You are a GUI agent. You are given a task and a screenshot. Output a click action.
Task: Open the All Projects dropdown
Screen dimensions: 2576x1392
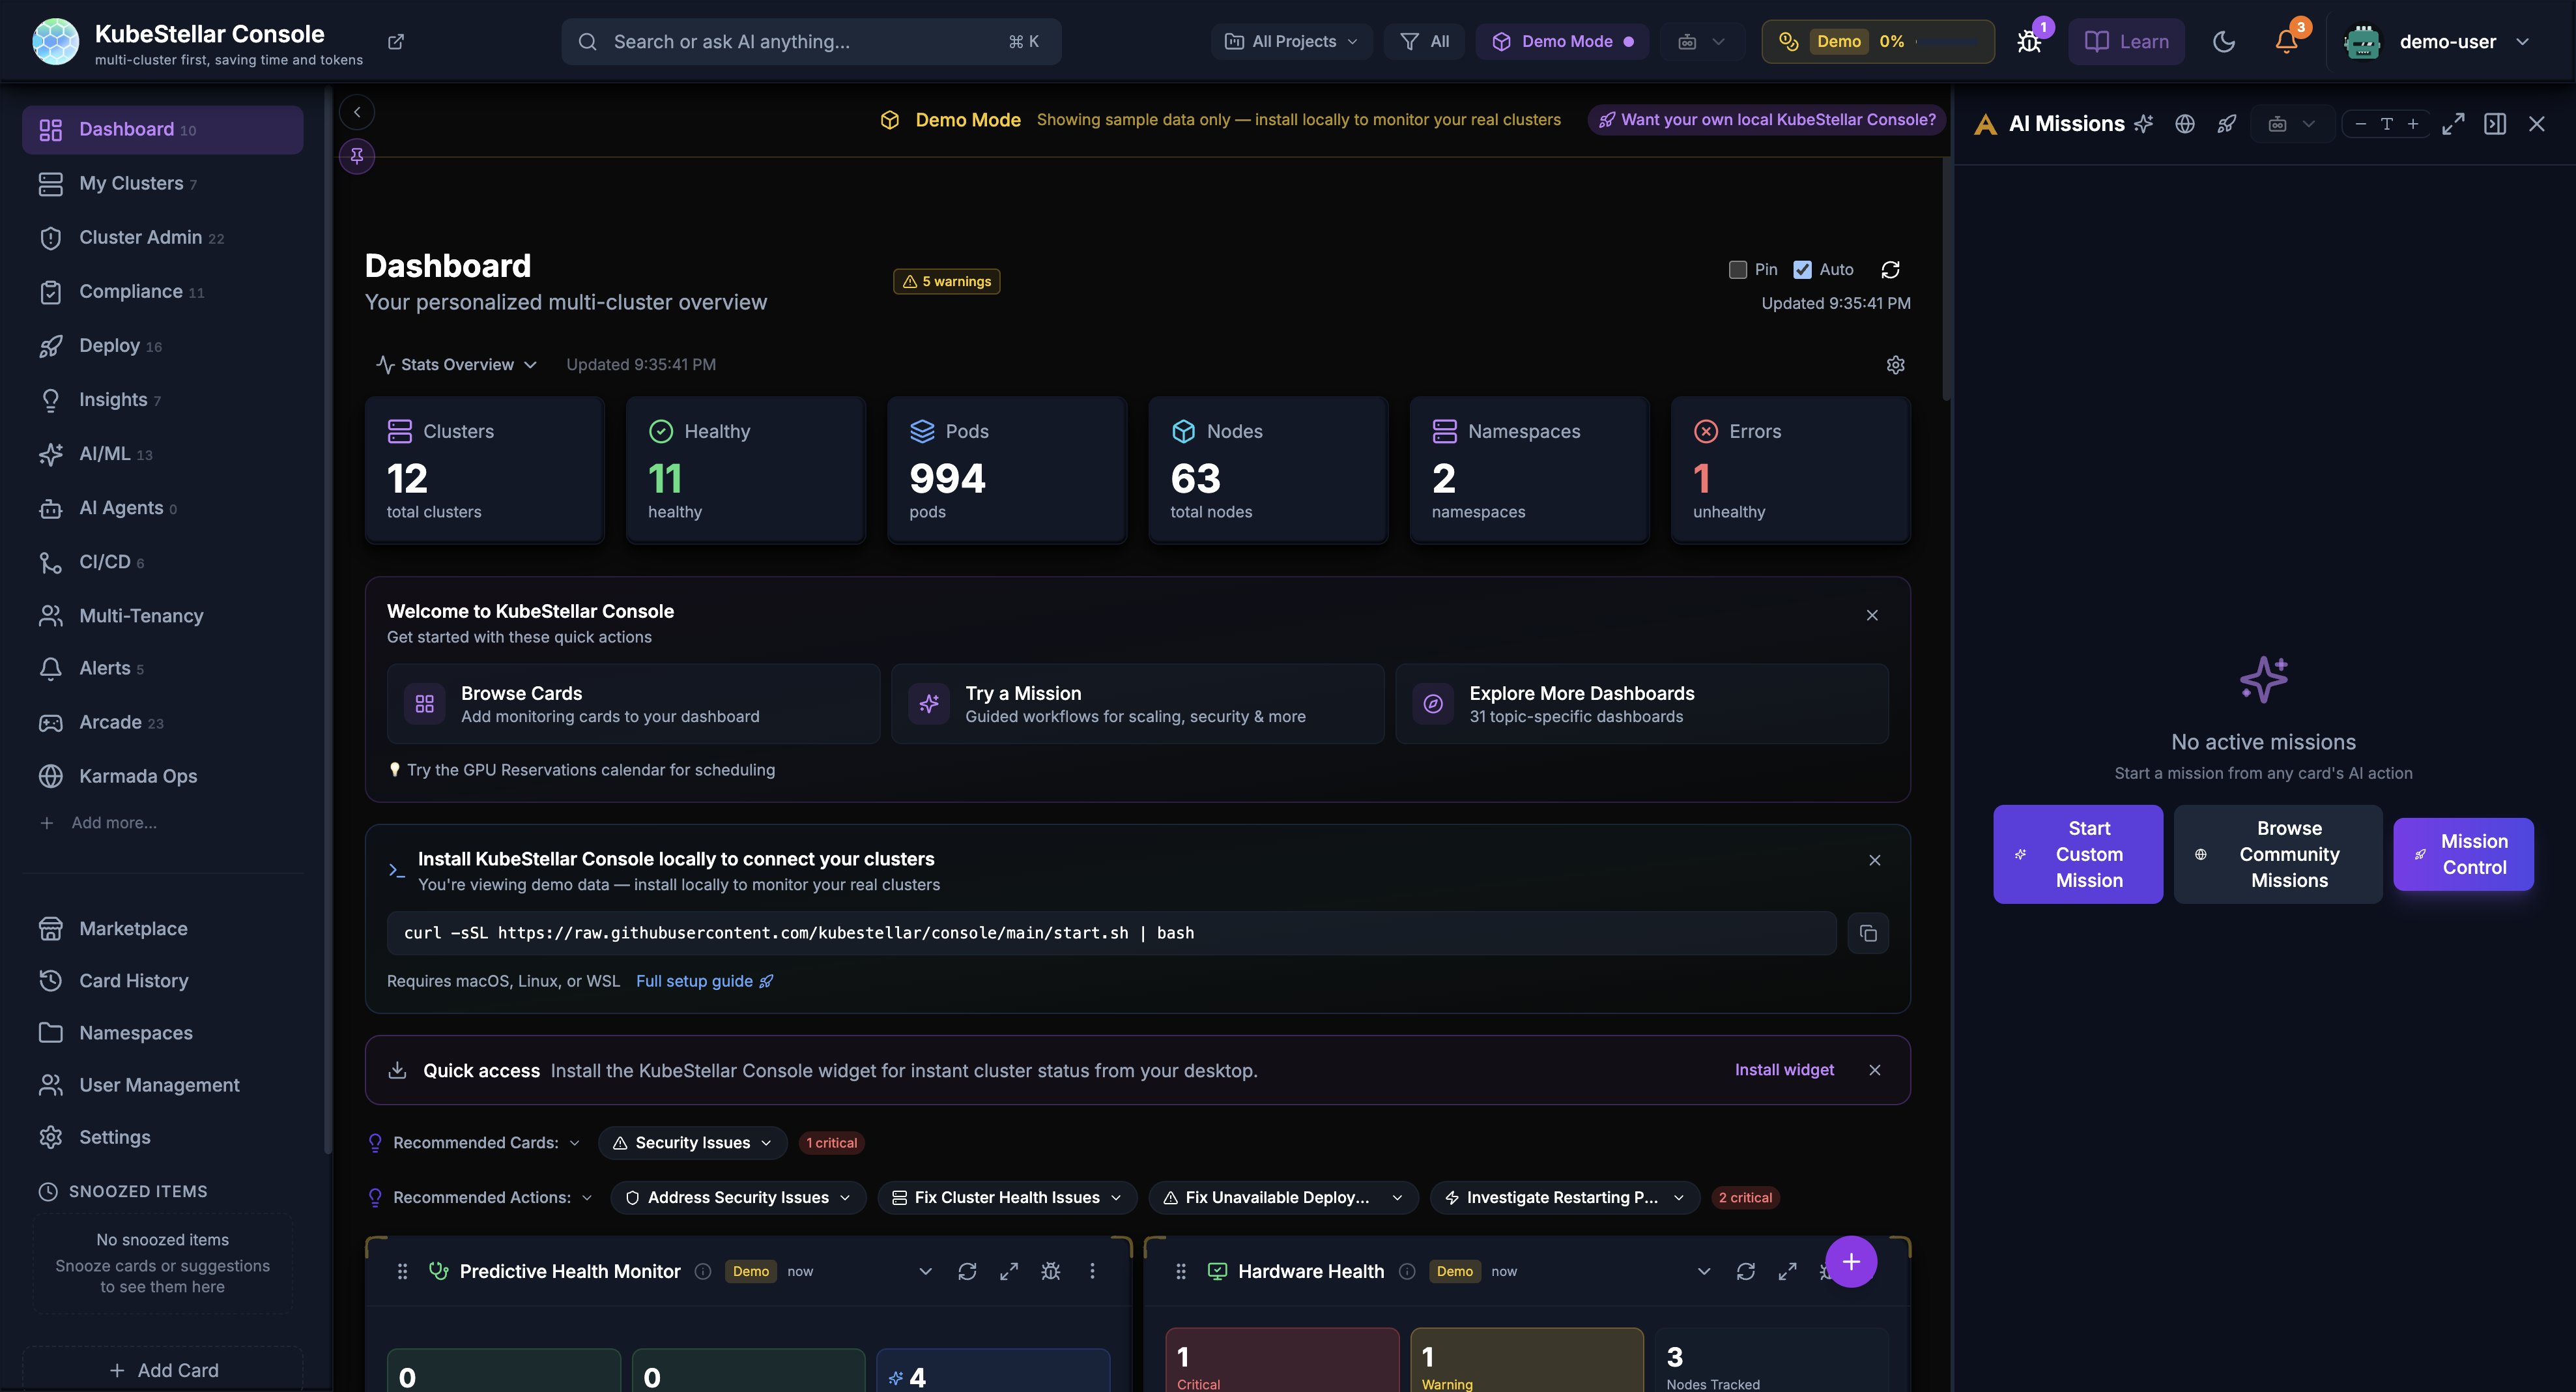(x=1291, y=42)
